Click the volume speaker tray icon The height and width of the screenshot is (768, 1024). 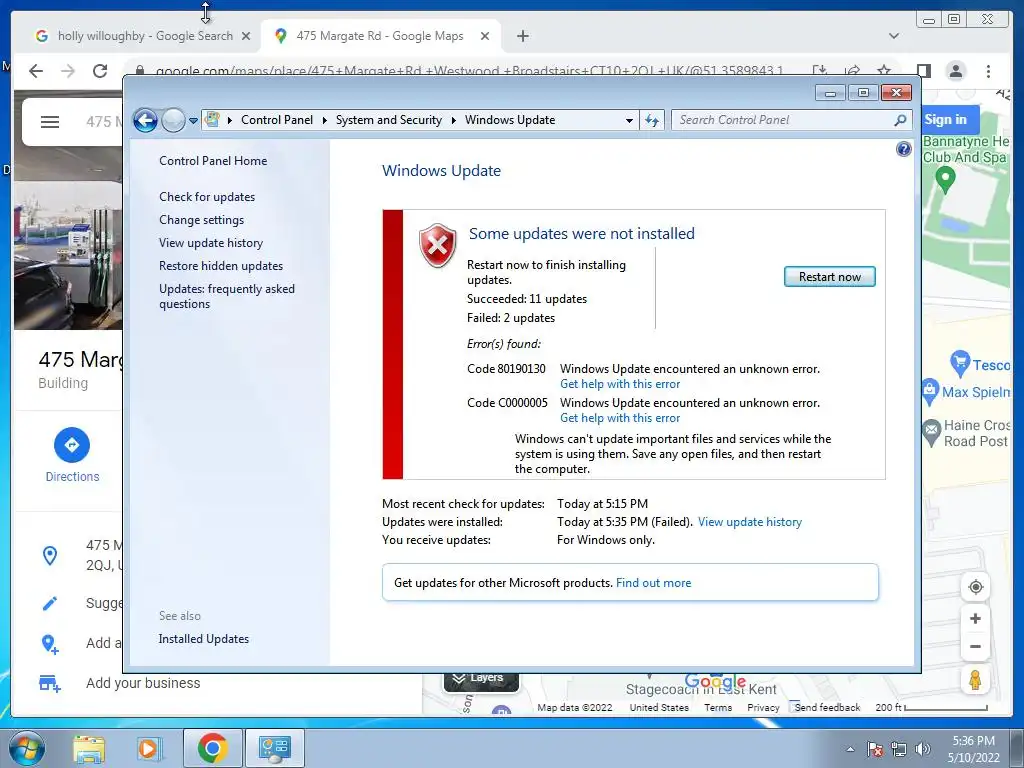tap(922, 749)
